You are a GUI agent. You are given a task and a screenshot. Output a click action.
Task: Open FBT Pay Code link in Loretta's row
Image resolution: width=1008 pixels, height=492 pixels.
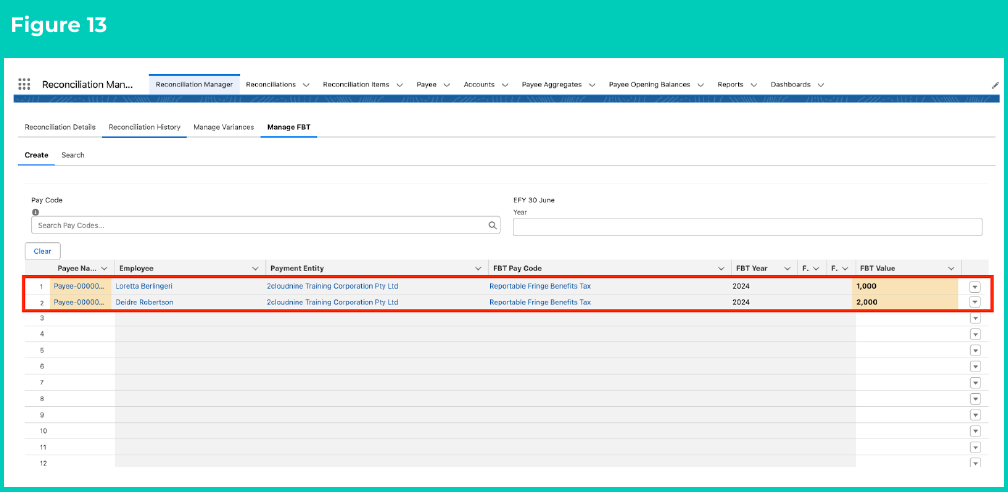pyautogui.click(x=540, y=286)
